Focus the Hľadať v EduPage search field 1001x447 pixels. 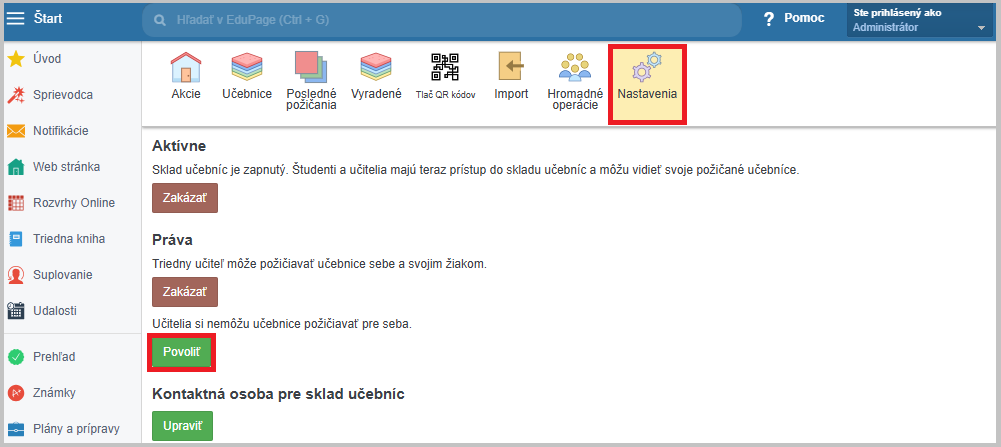442,20
